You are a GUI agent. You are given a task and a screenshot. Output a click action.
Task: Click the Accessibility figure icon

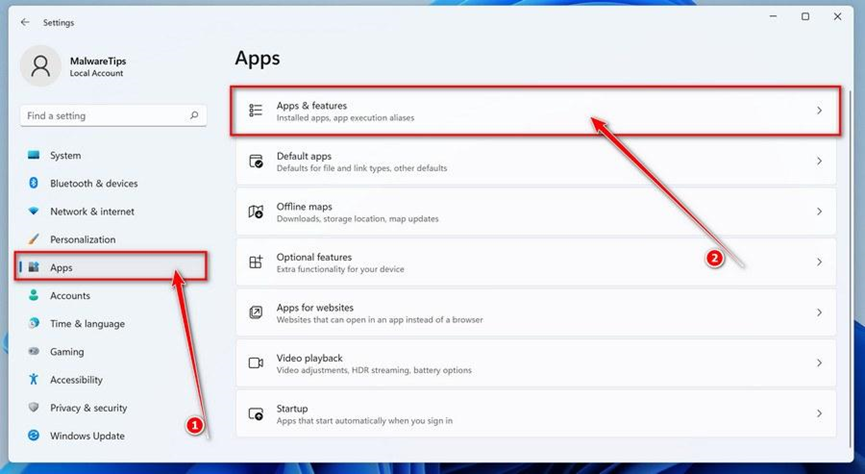click(x=34, y=379)
